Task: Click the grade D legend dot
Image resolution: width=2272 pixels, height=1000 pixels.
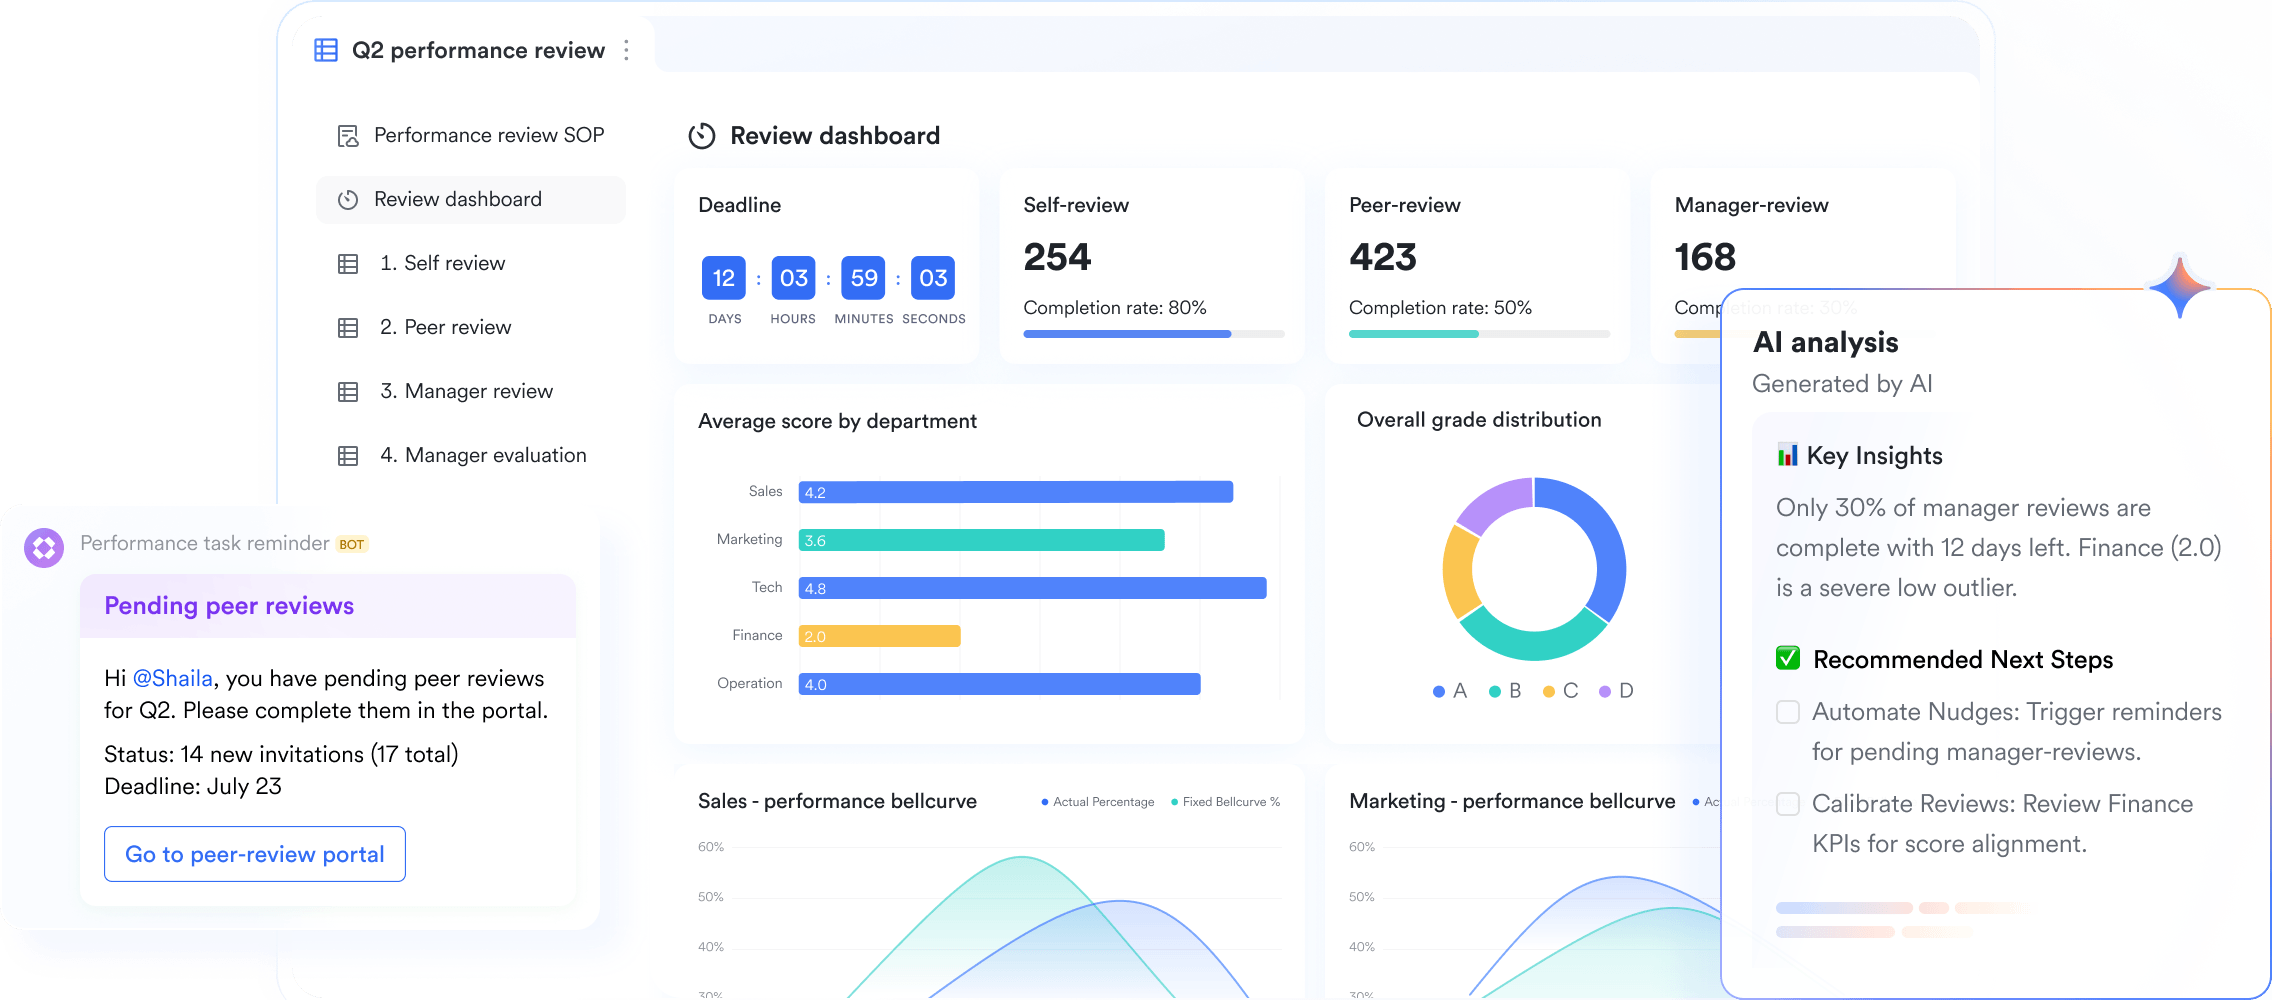Action: click(x=1605, y=691)
